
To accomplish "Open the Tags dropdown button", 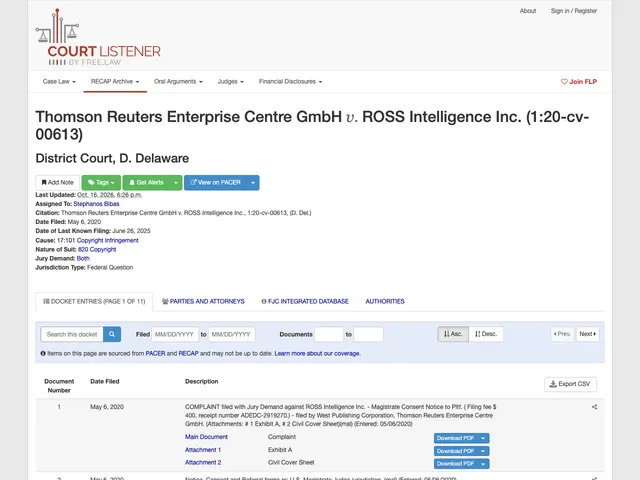I will (x=101, y=182).
